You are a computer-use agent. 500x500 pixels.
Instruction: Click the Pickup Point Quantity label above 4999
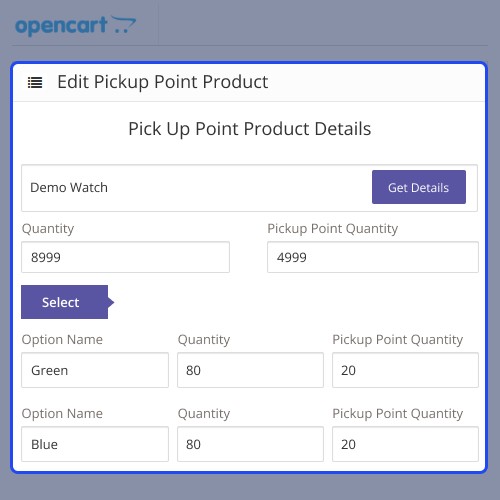coord(333,229)
